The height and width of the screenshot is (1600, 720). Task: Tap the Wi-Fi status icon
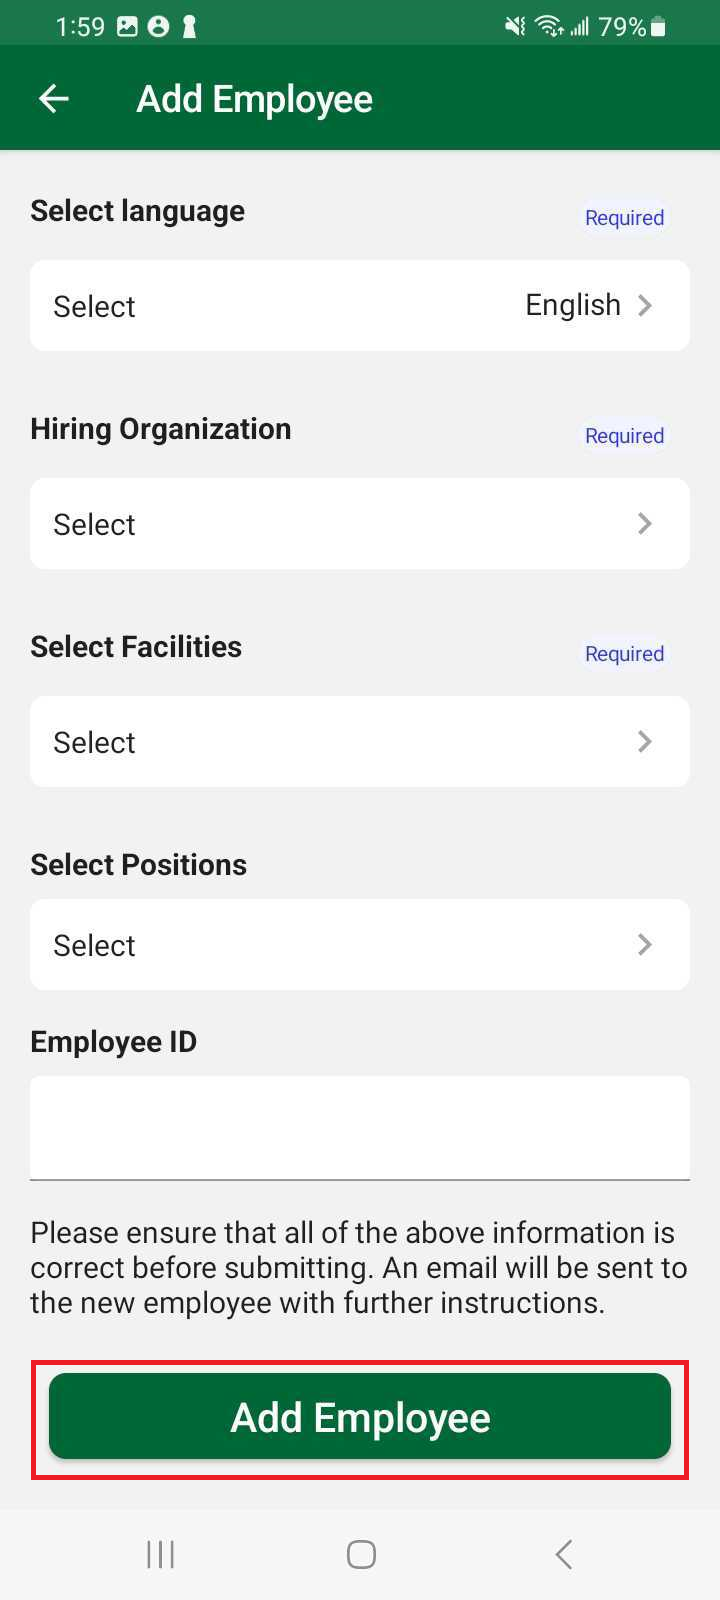[x=548, y=27]
